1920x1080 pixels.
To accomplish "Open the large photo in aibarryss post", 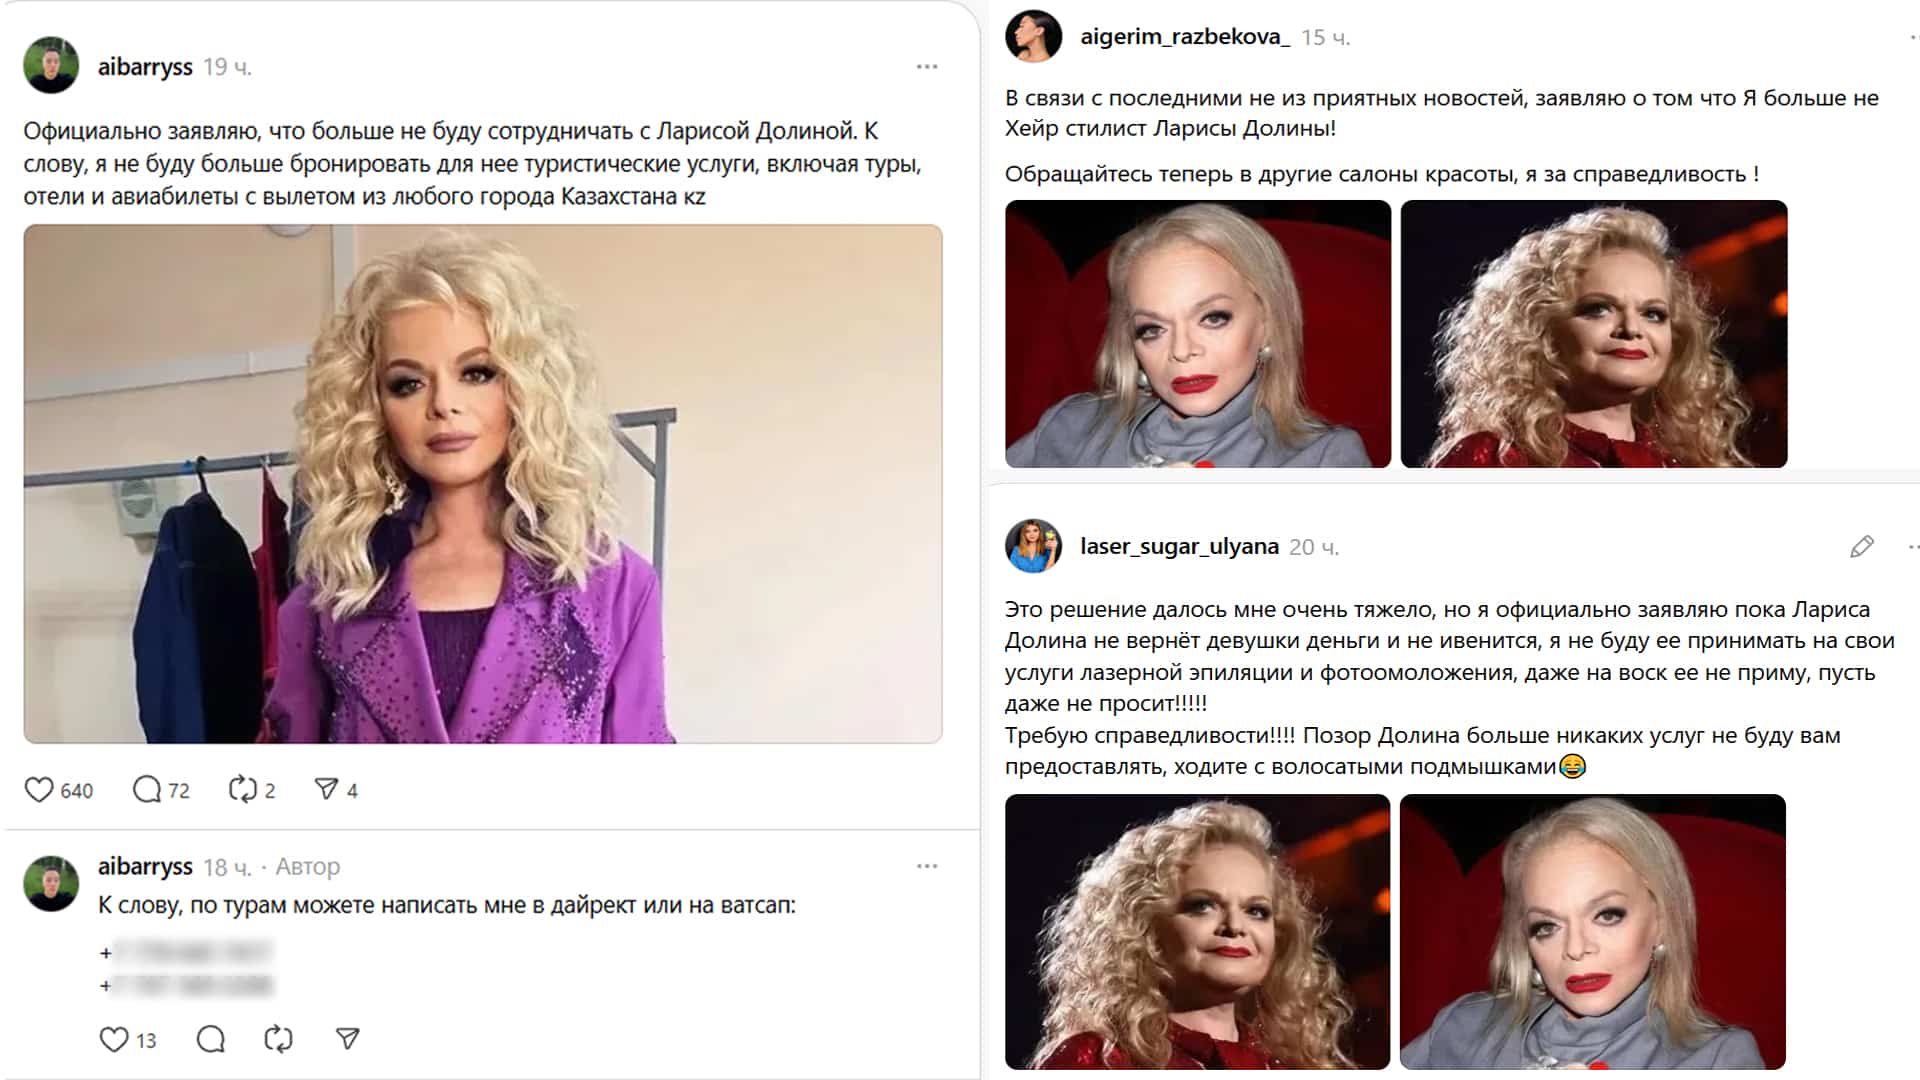I will pos(483,484).
